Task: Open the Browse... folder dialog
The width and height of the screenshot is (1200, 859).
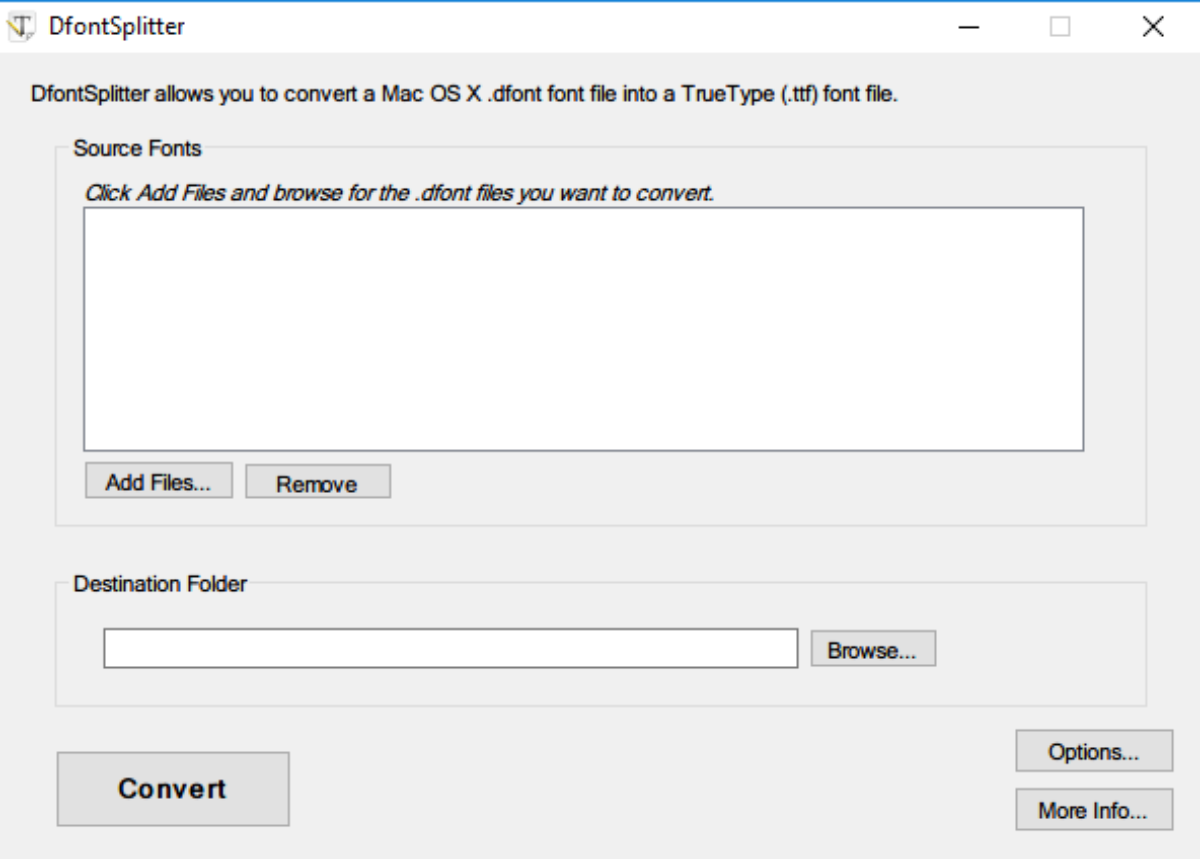Action: (872, 650)
